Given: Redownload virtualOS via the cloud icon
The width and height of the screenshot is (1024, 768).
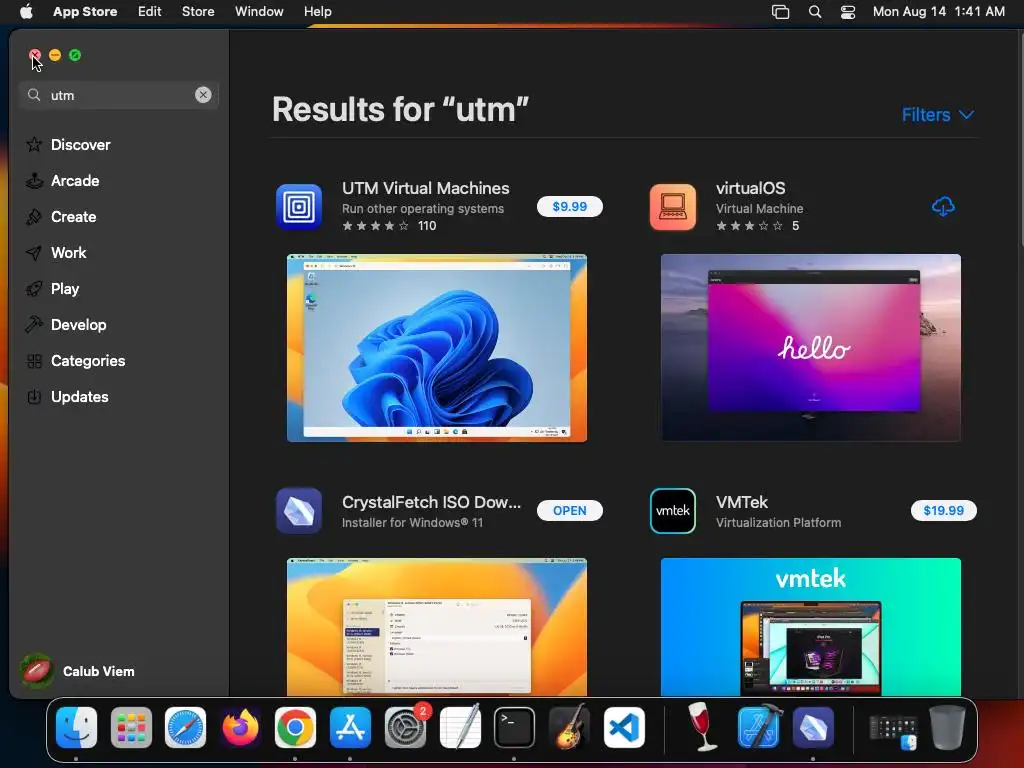Looking at the screenshot, I should tap(943, 207).
